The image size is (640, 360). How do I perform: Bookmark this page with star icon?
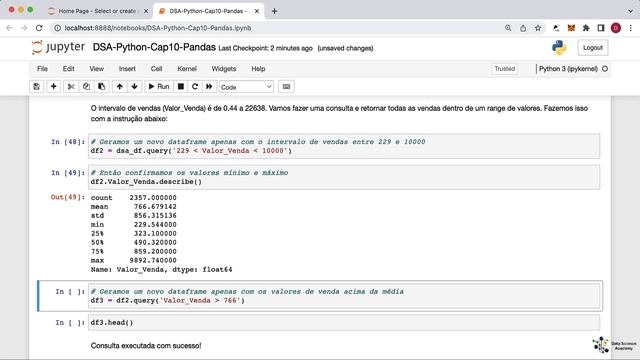coord(538,28)
